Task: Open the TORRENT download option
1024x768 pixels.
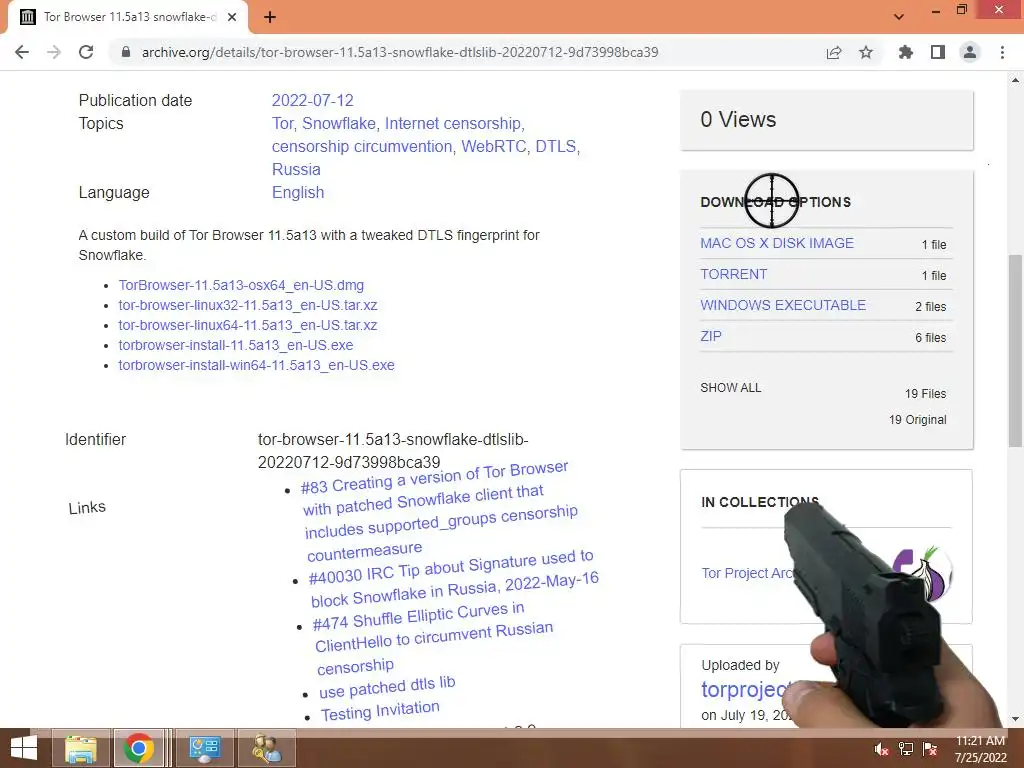Action: (x=733, y=274)
